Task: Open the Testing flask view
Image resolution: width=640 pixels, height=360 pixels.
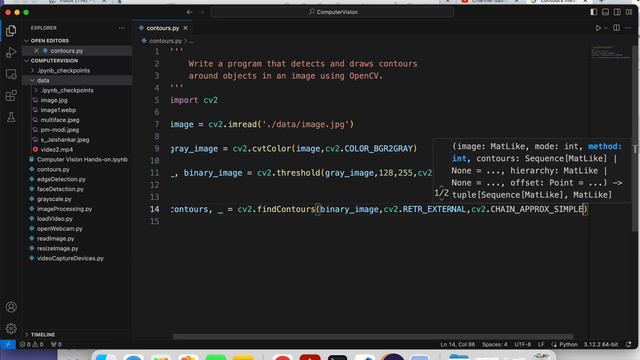Action: tap(11, 118)
